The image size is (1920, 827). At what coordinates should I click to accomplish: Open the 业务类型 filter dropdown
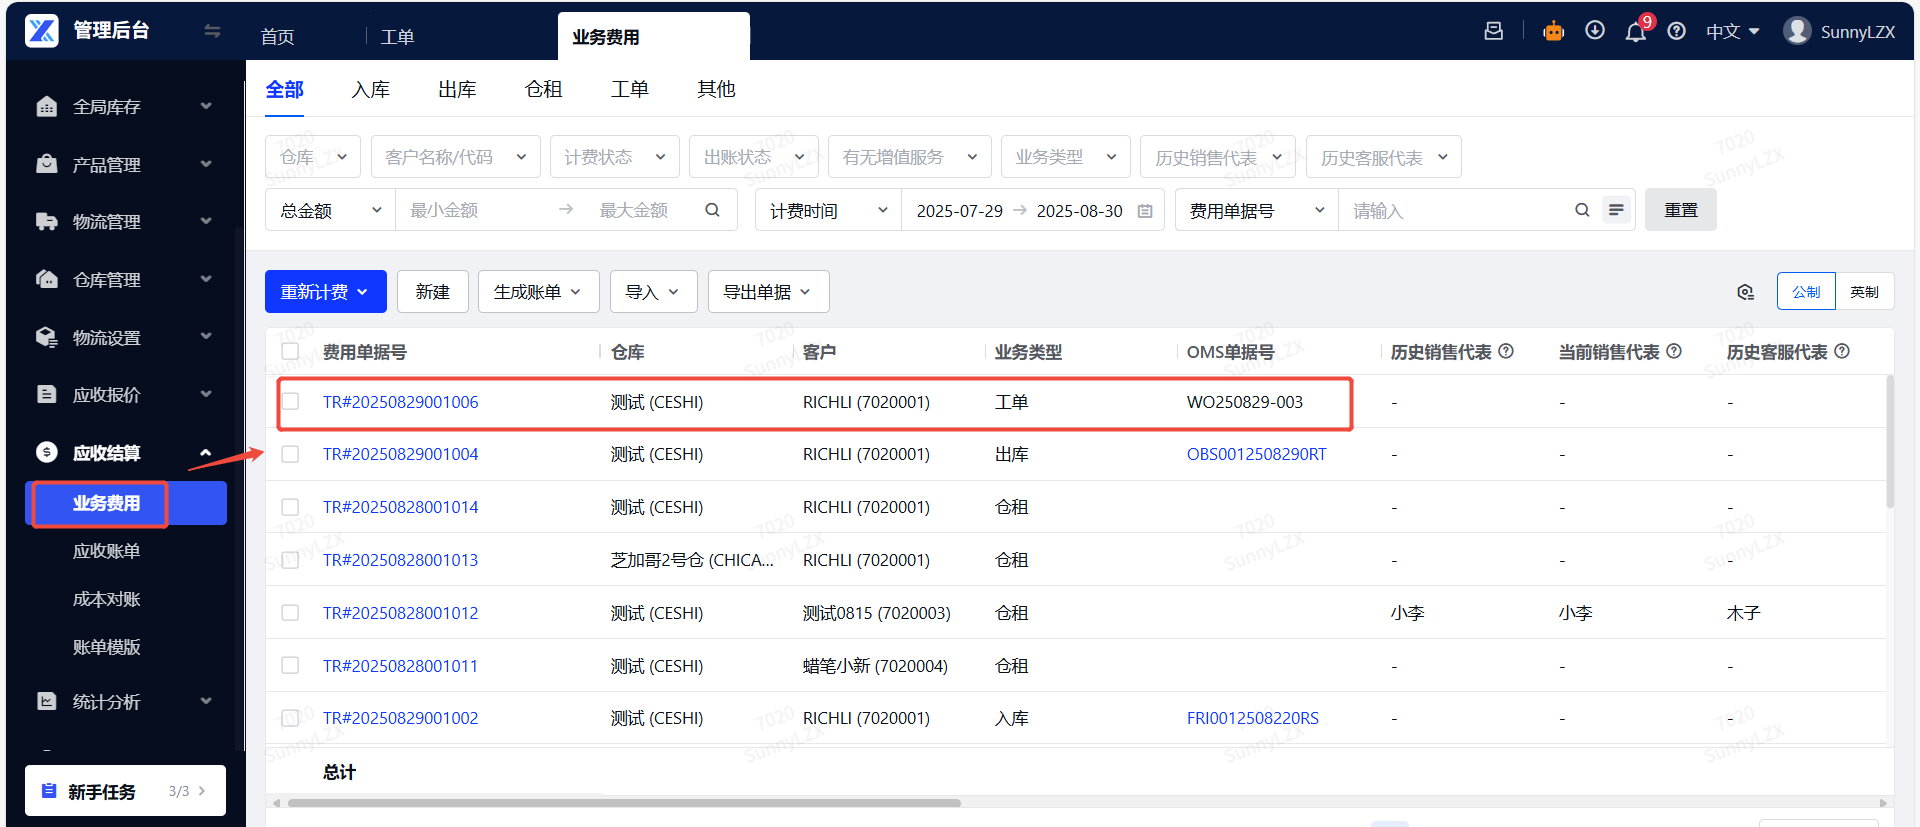1065,157
